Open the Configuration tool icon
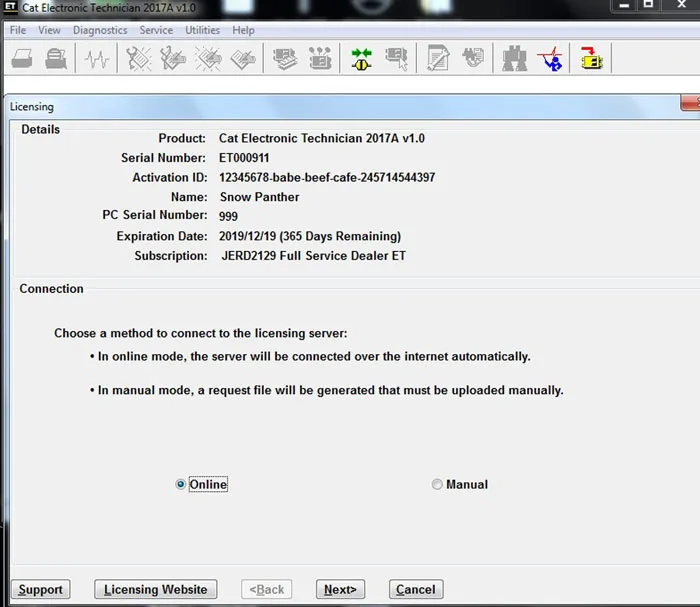This screenshot has width=700, height=607. (x=320, y=58)
